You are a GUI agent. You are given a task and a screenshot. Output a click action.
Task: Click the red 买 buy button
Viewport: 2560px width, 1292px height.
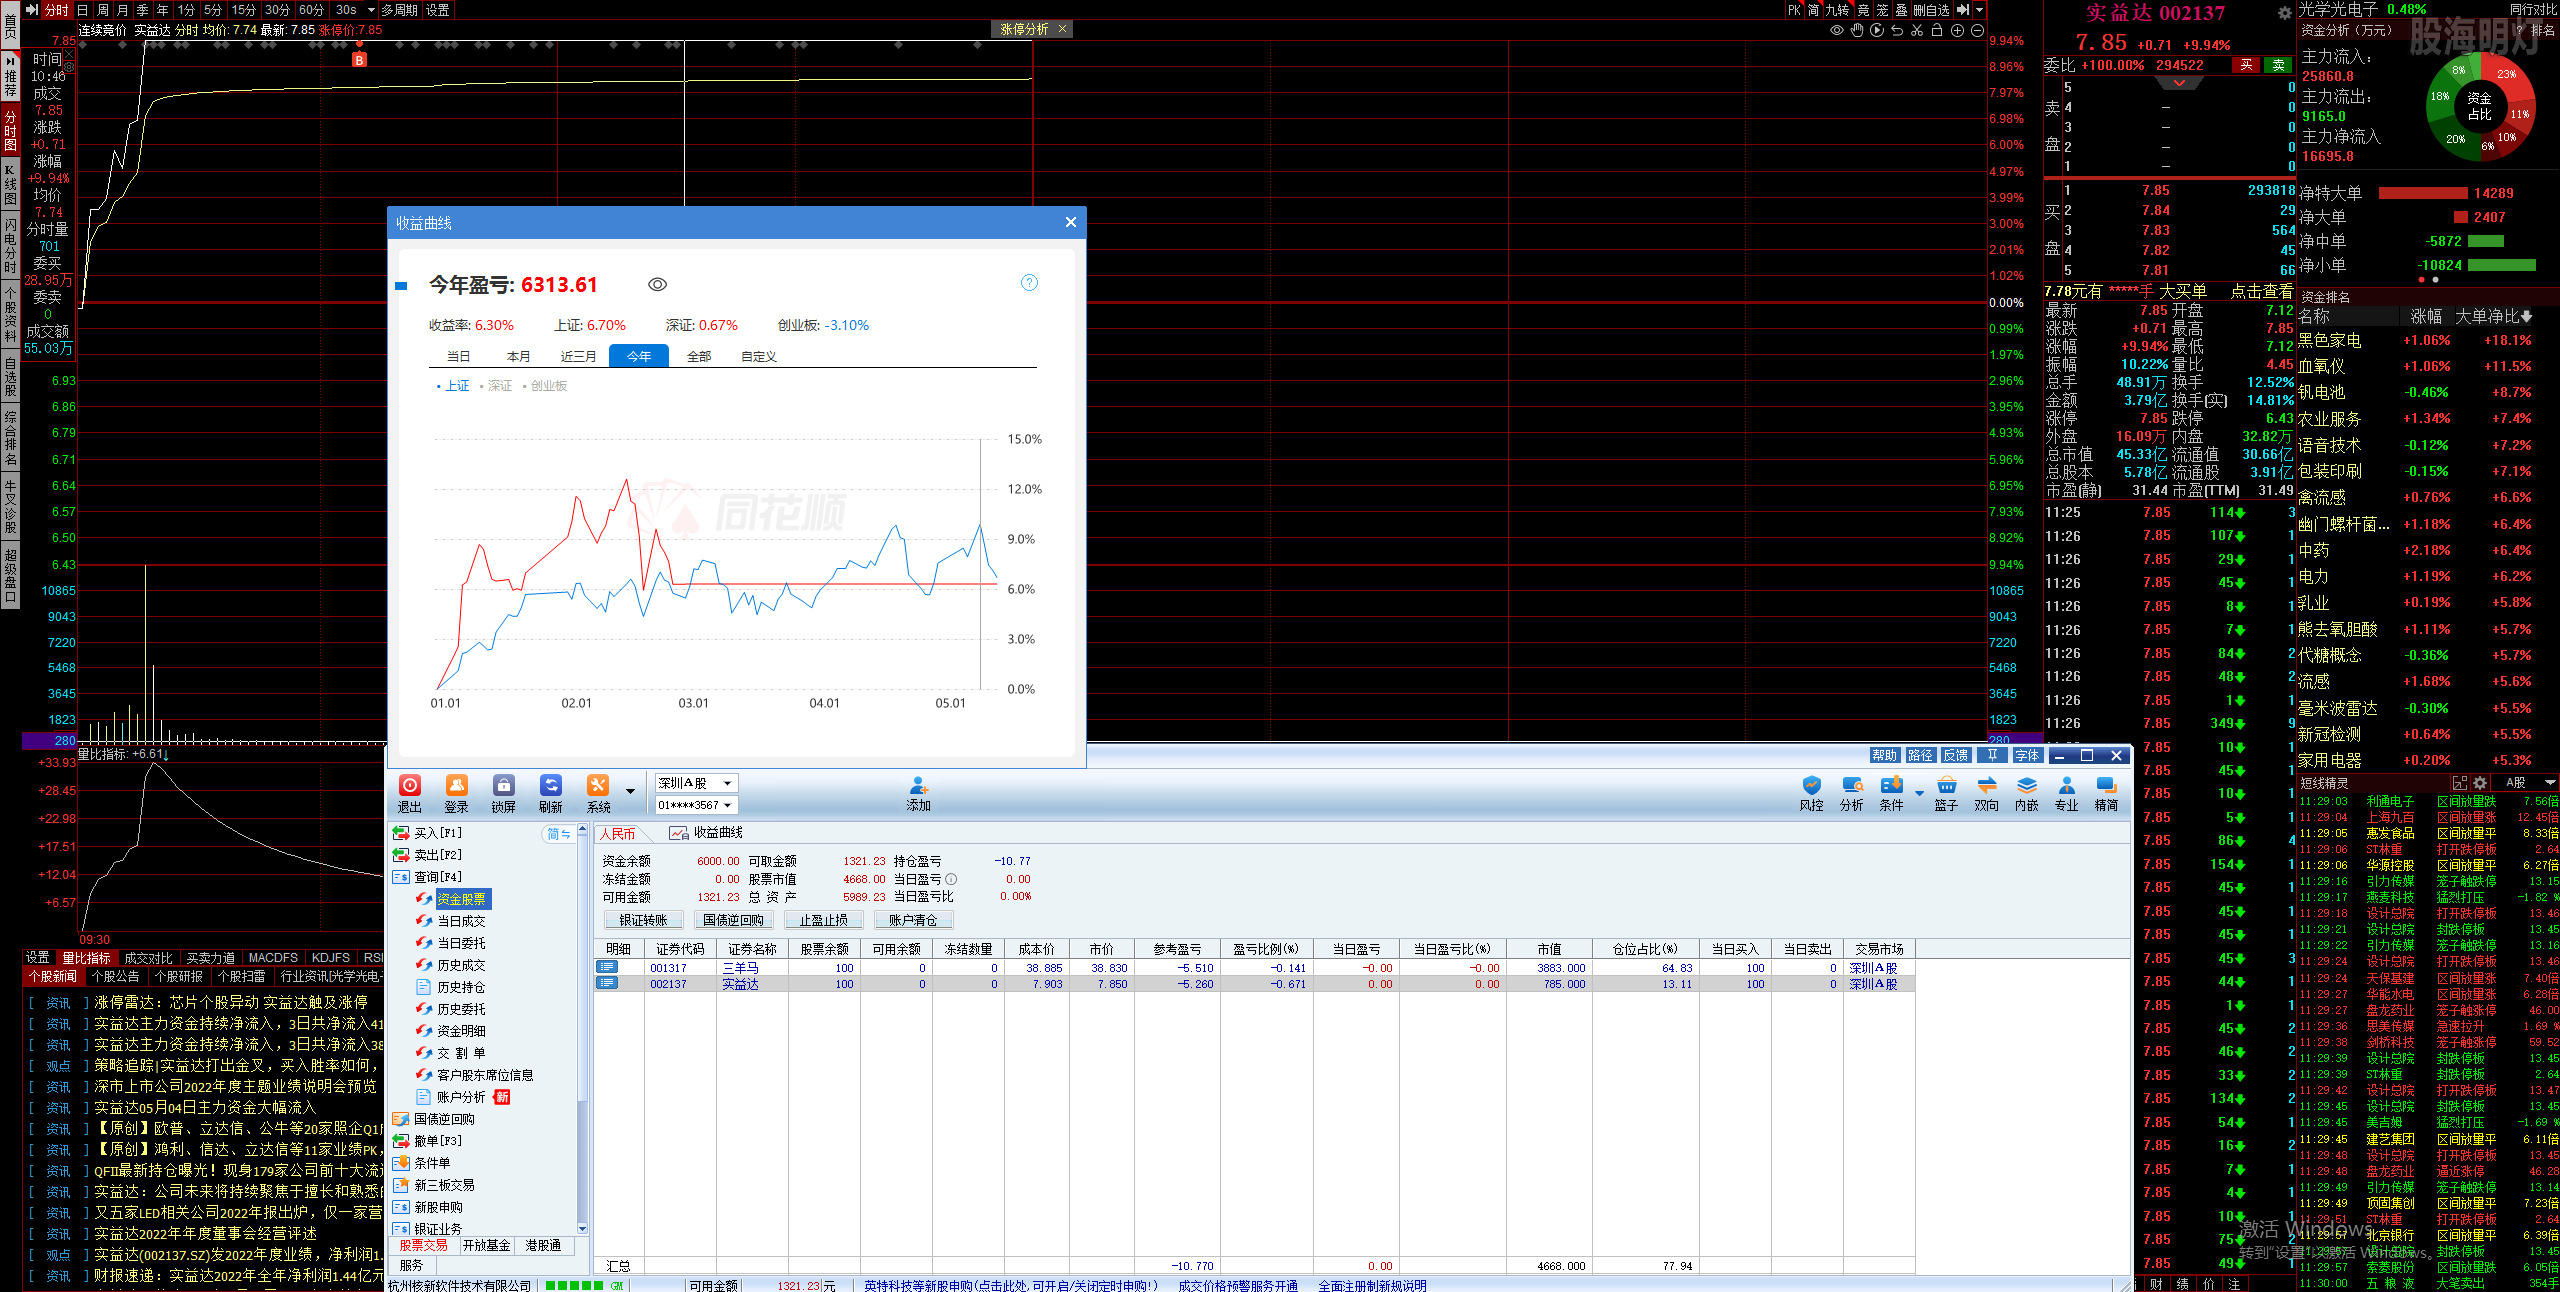click(x=2246, y=65)
